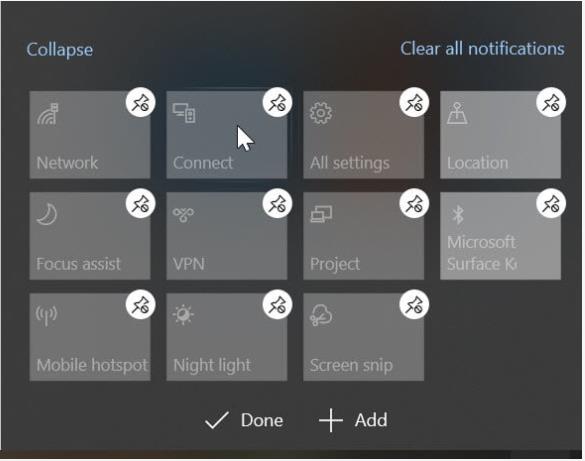Toggle the Focus assist tile
The width and height of the screenshot is (585, 461).
click(x=90, y=236)
